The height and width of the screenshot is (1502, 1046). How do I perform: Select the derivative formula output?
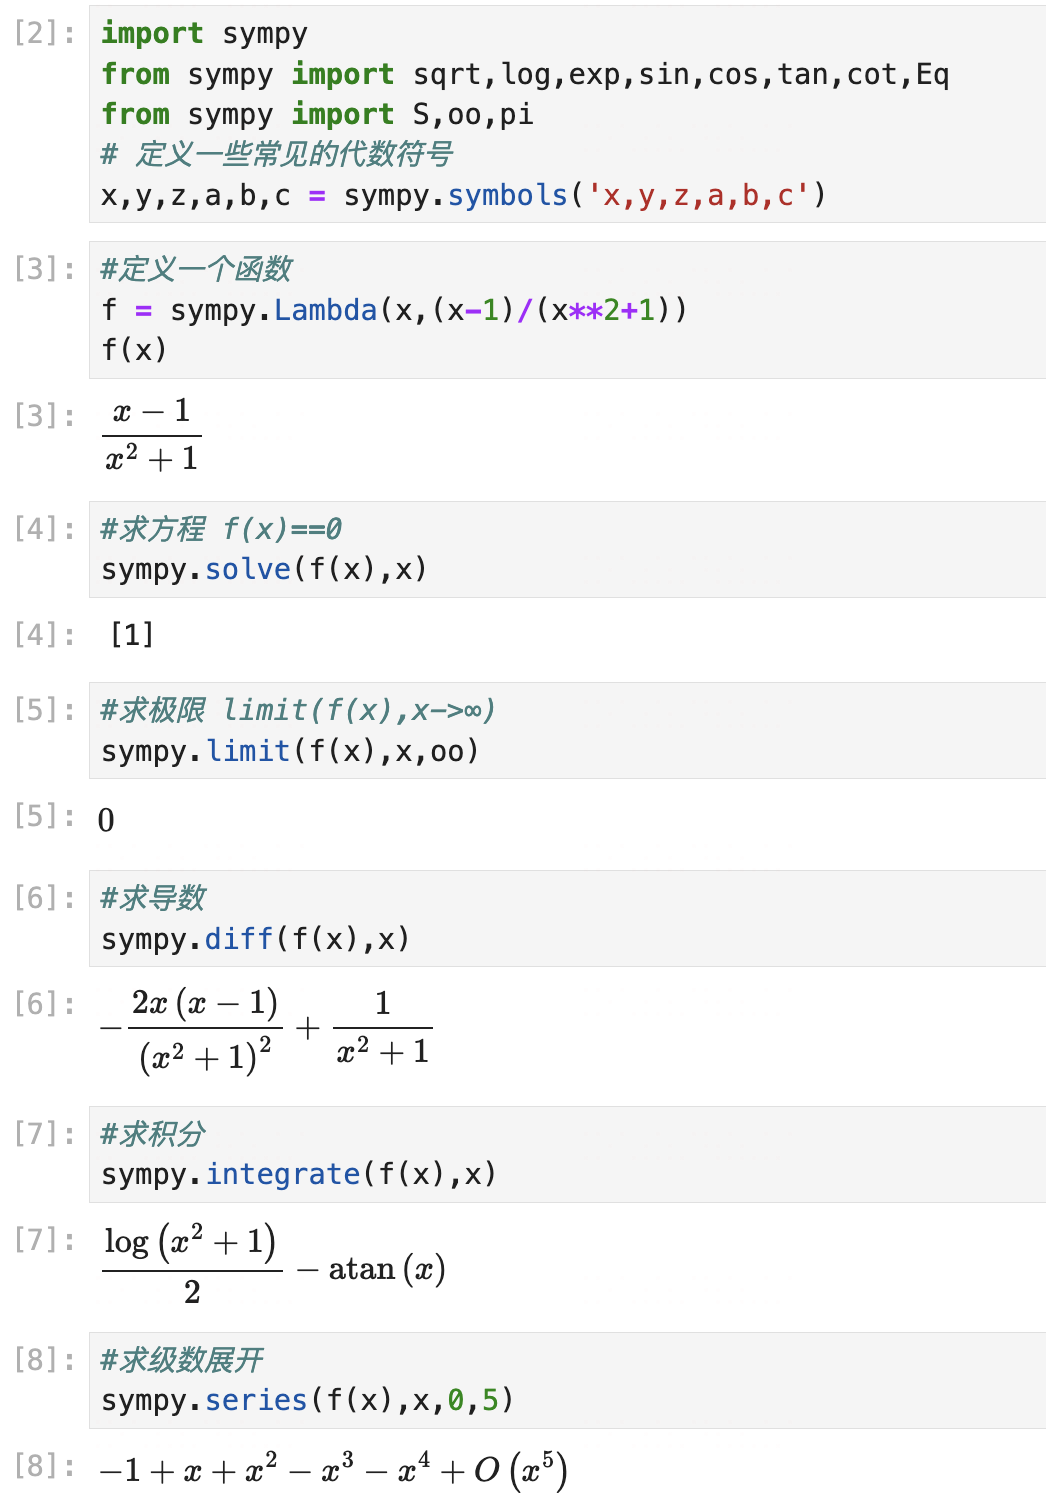tap(267, 1028)
